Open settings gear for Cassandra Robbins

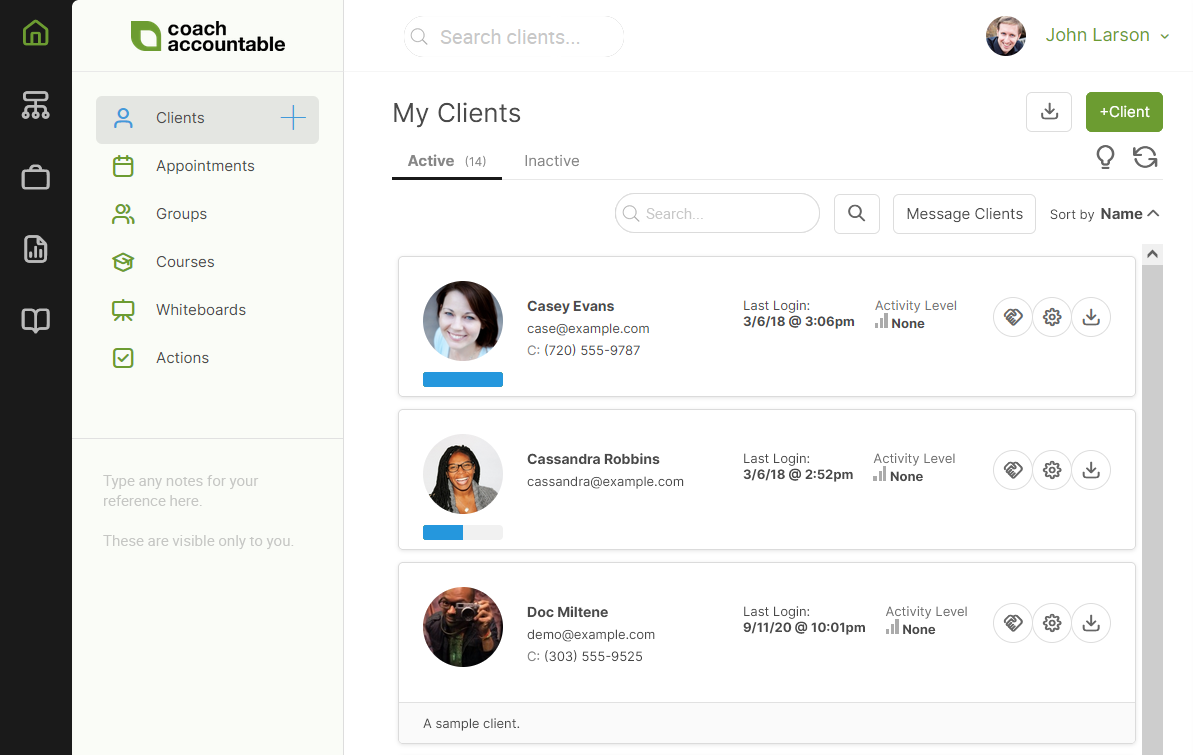(x=1051, y=469)
